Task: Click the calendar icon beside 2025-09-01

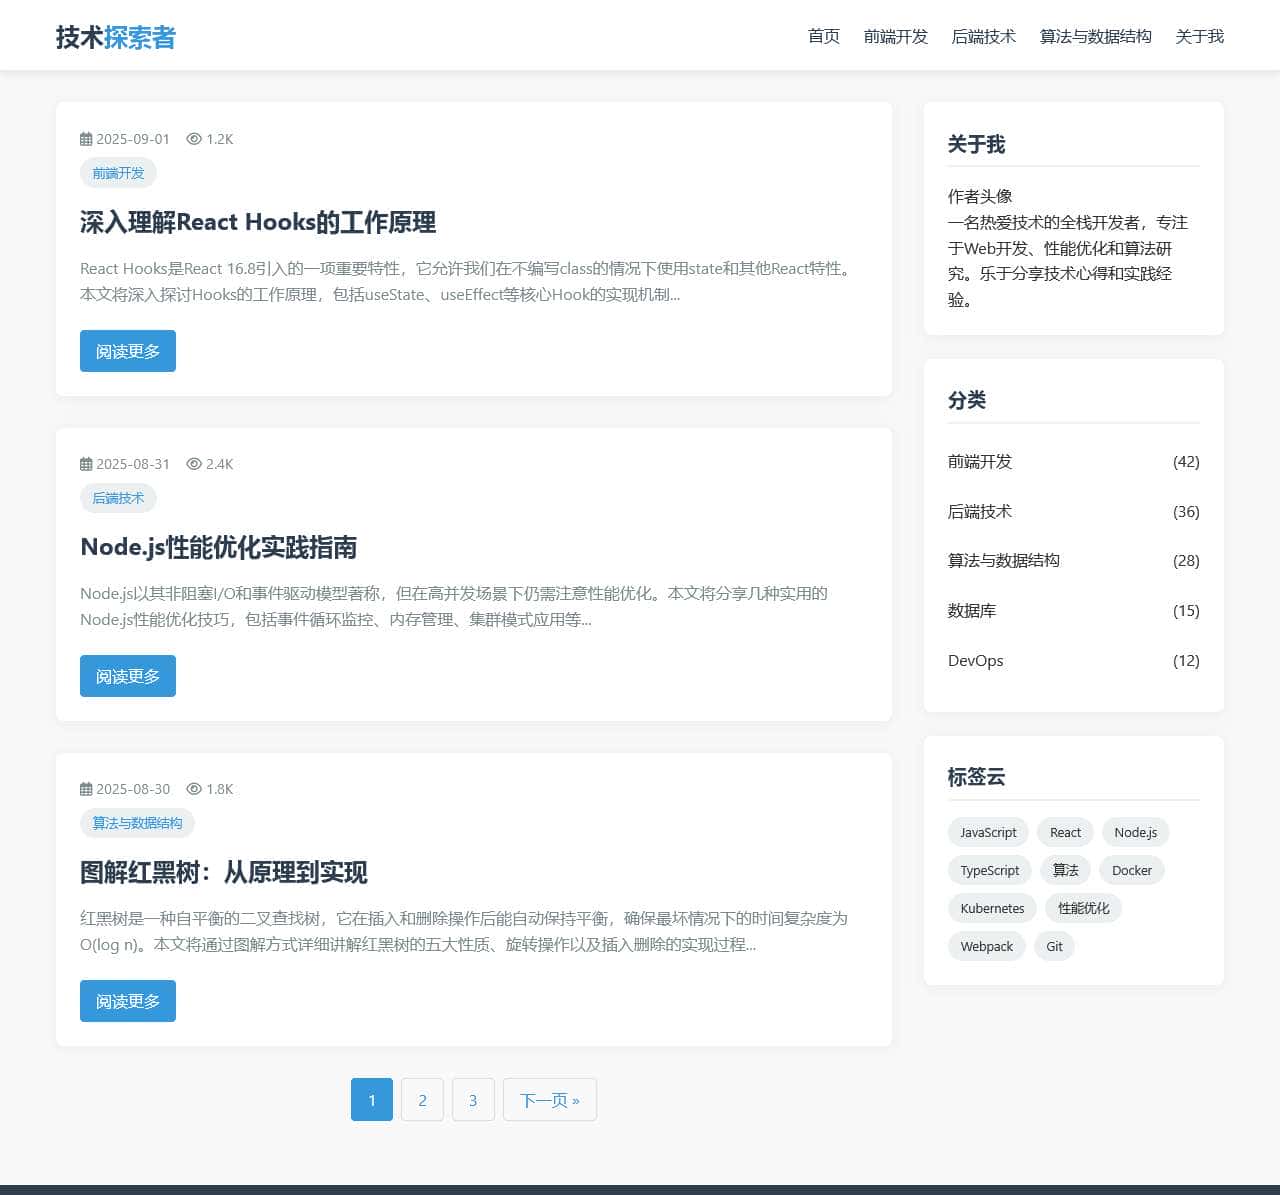Action: 86,139
